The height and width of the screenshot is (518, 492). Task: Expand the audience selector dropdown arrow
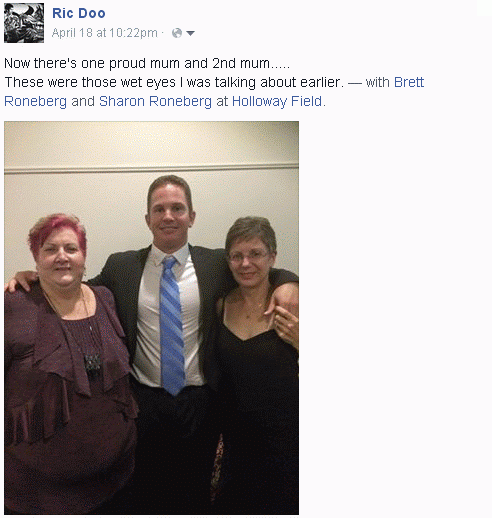pos(190,33)
